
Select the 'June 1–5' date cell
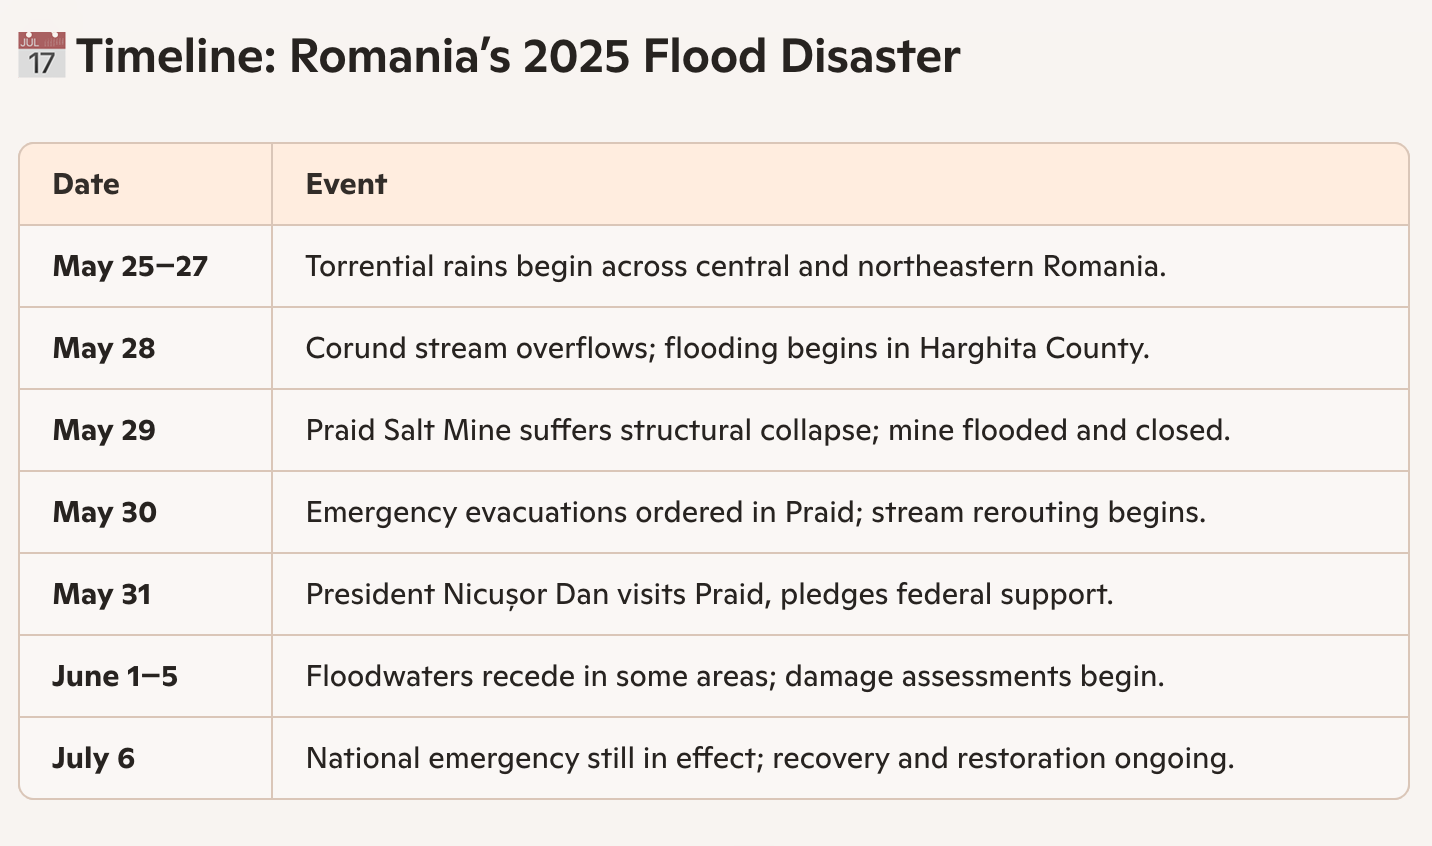(115, 676)
